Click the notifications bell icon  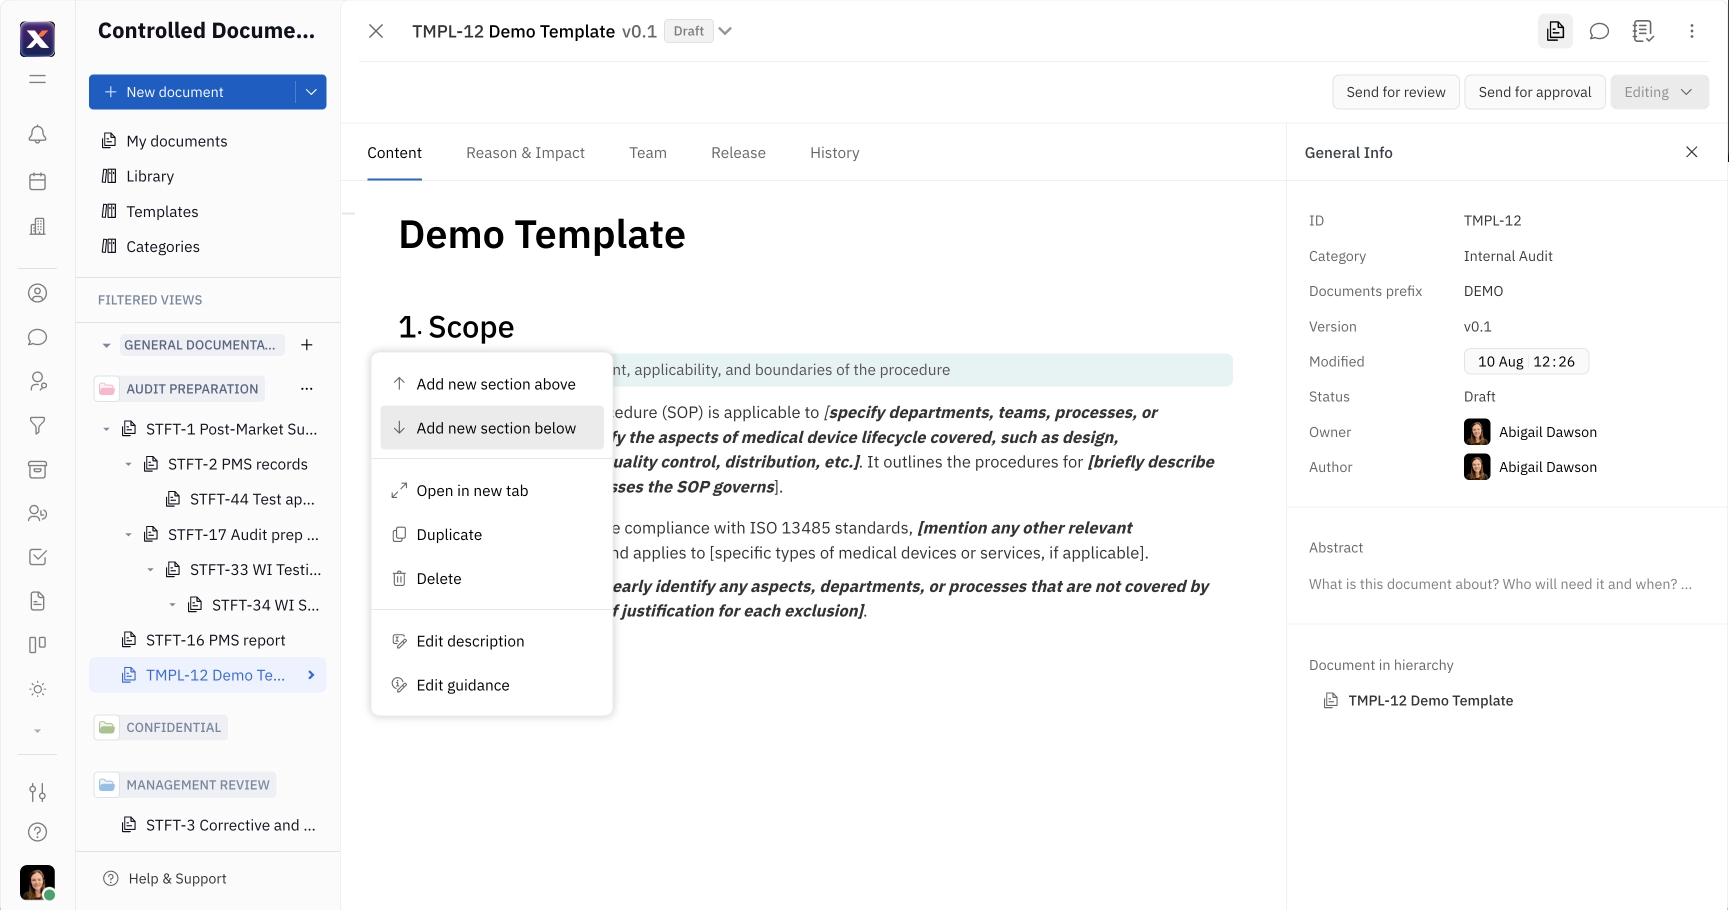point(37,134)
